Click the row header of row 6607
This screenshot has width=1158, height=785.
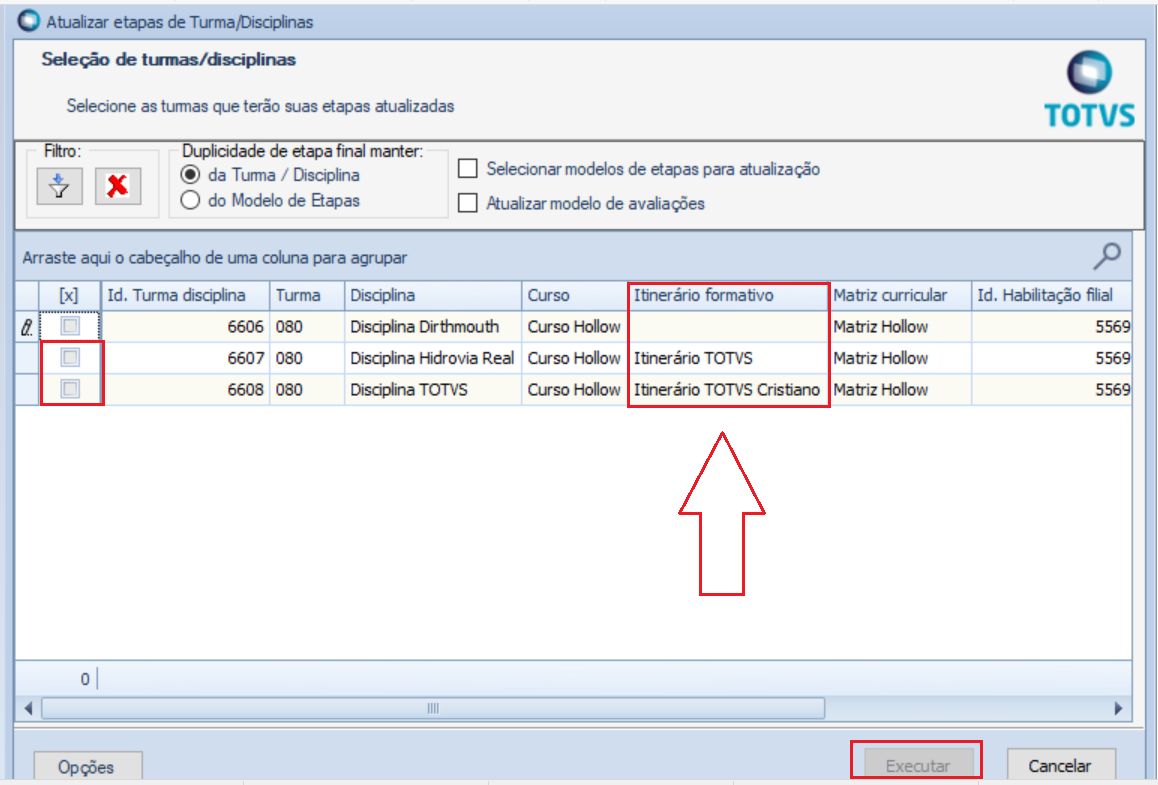27,358
